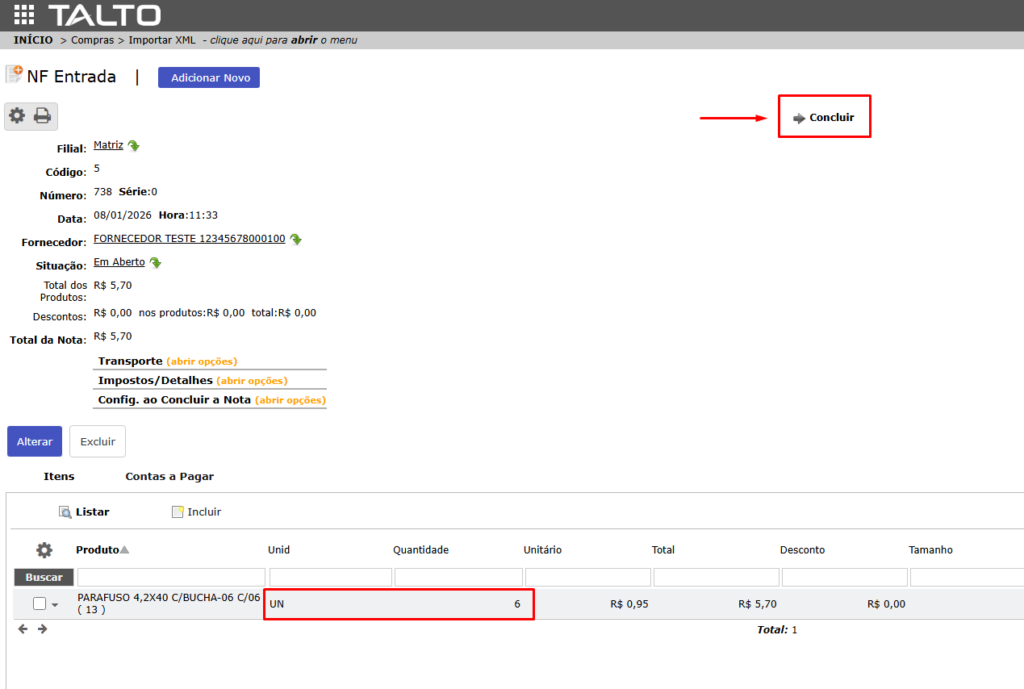Viewport: 1024px width, 689px height.
Task: Open the dropdown arrow next to the row checkbox
Action: tap(55, 604)
